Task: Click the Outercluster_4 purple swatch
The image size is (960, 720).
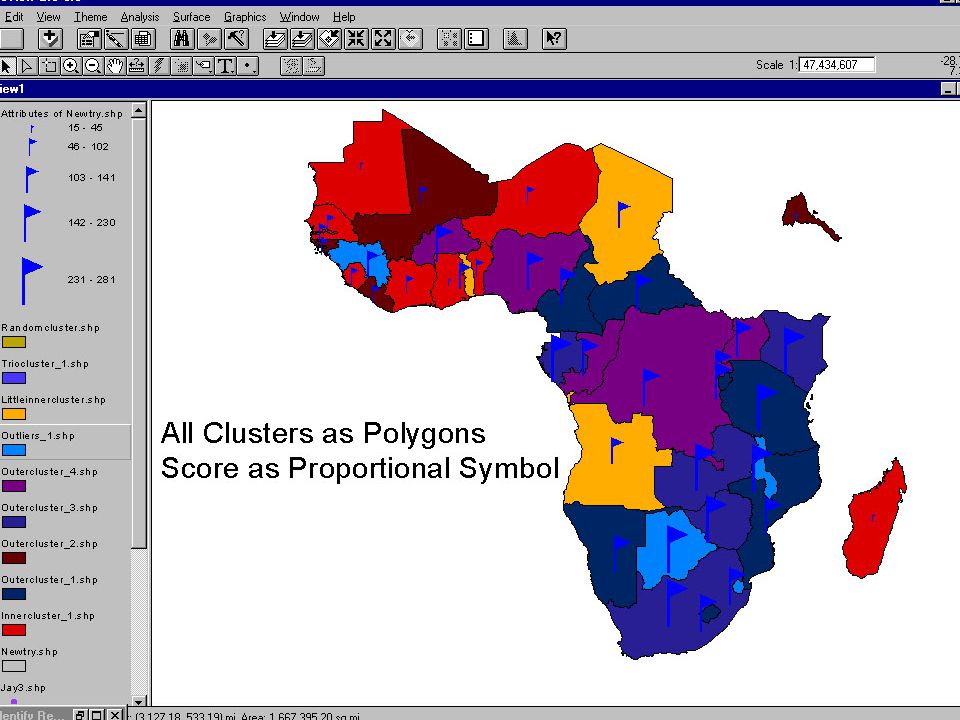Action: click(14, 486)
